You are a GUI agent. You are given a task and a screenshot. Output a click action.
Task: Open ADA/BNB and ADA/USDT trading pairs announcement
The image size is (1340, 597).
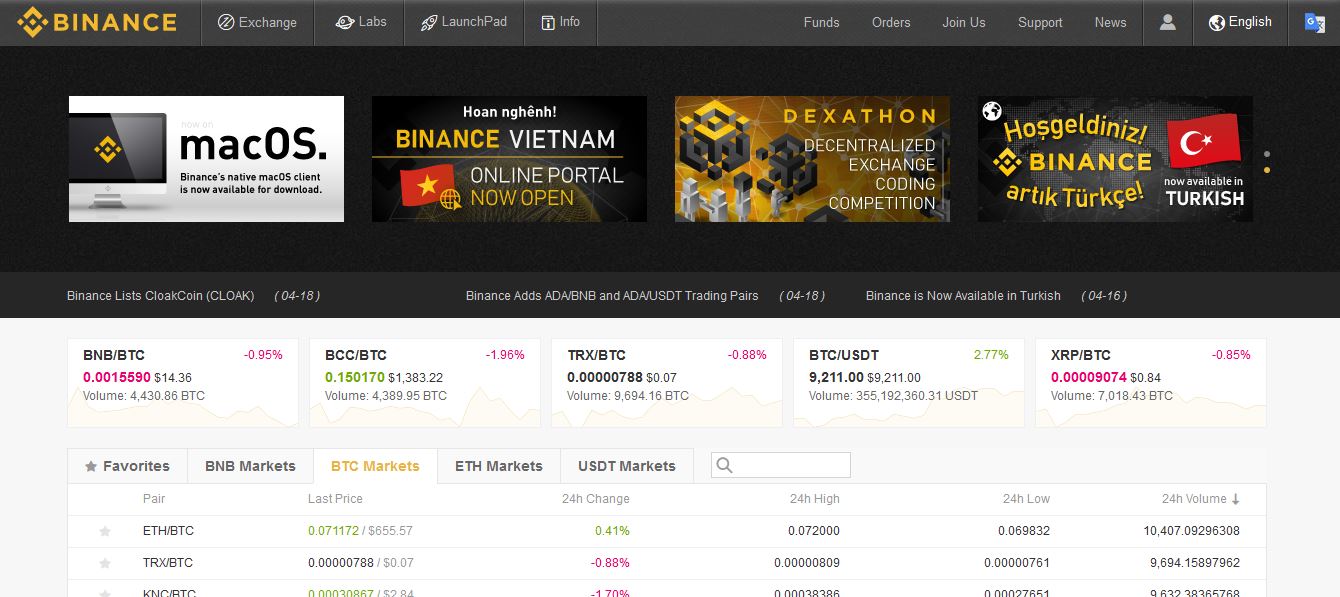[612, 296]
